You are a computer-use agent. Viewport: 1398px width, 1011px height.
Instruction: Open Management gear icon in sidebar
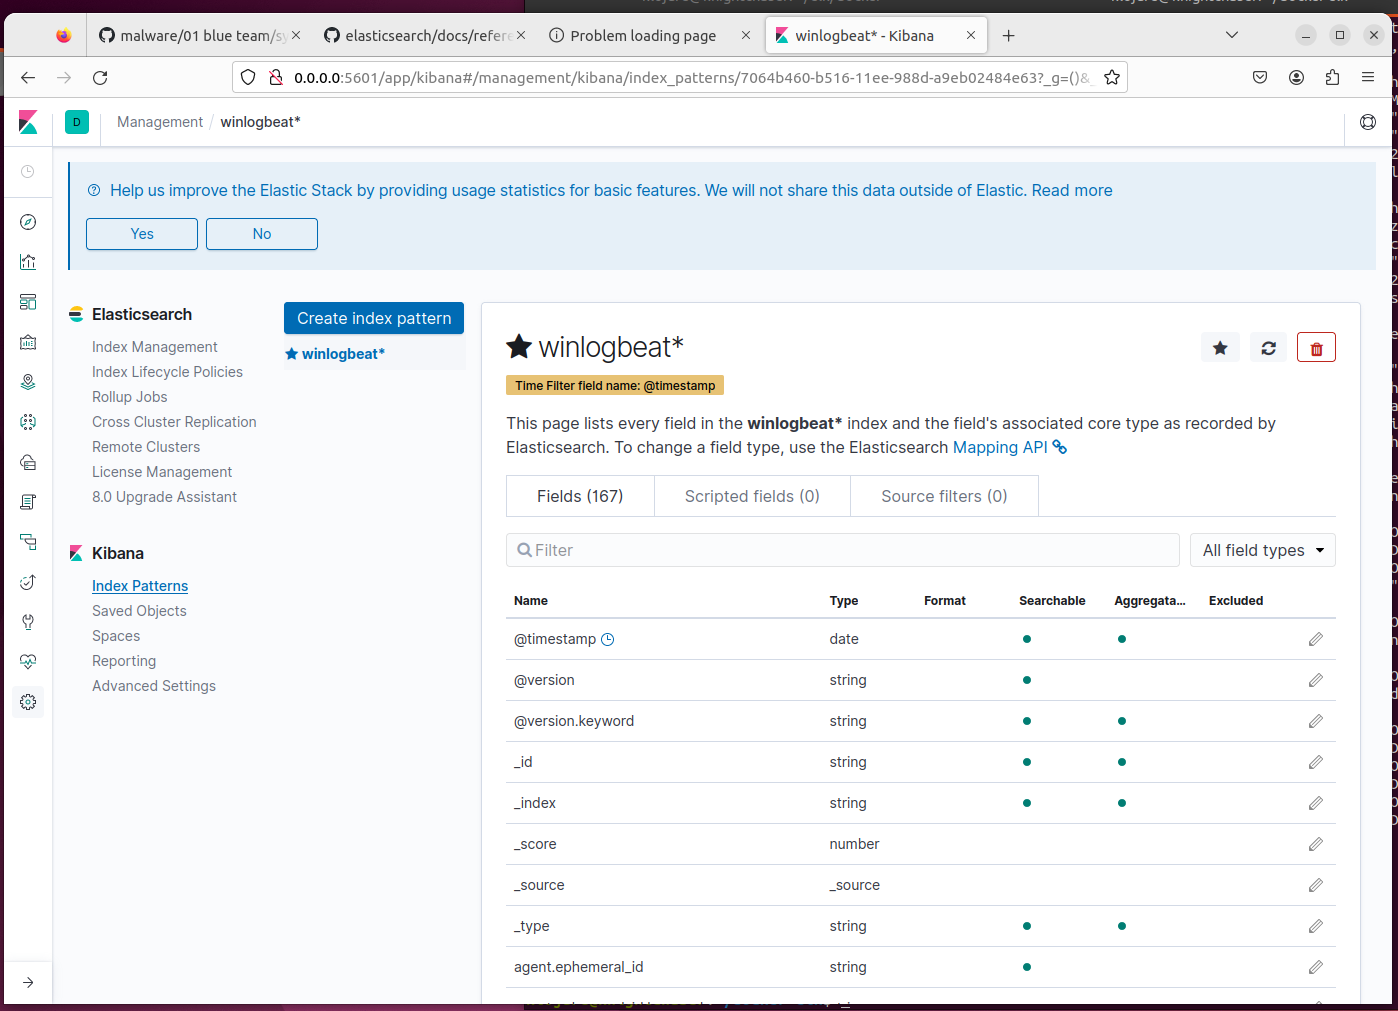(28, 702)
